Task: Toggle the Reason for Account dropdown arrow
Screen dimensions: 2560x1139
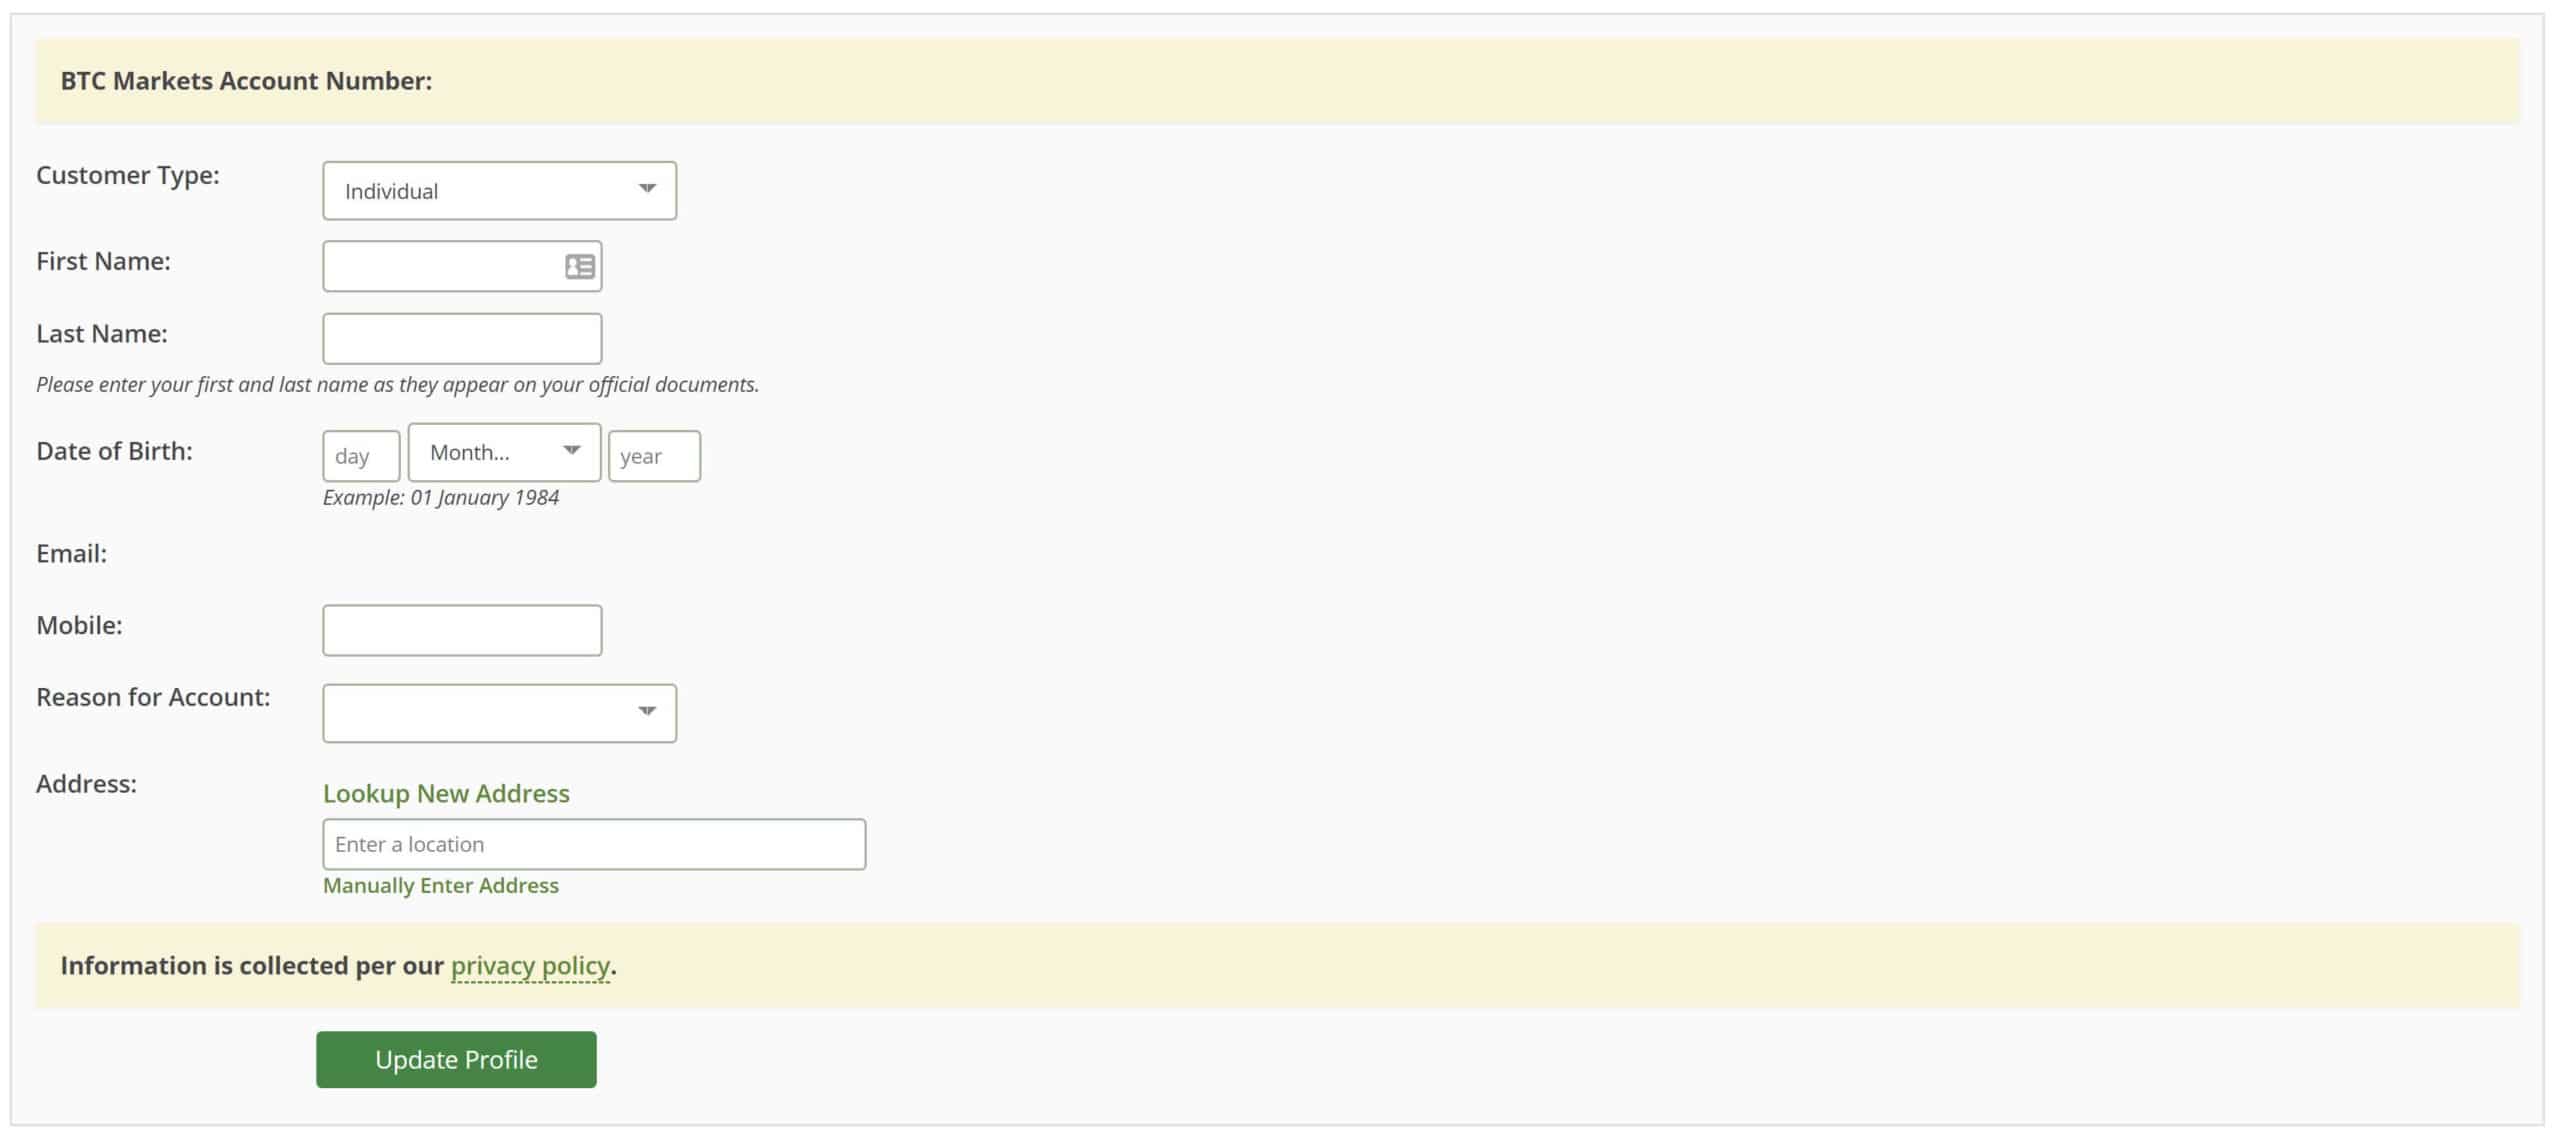Action: tap(647, 711)
